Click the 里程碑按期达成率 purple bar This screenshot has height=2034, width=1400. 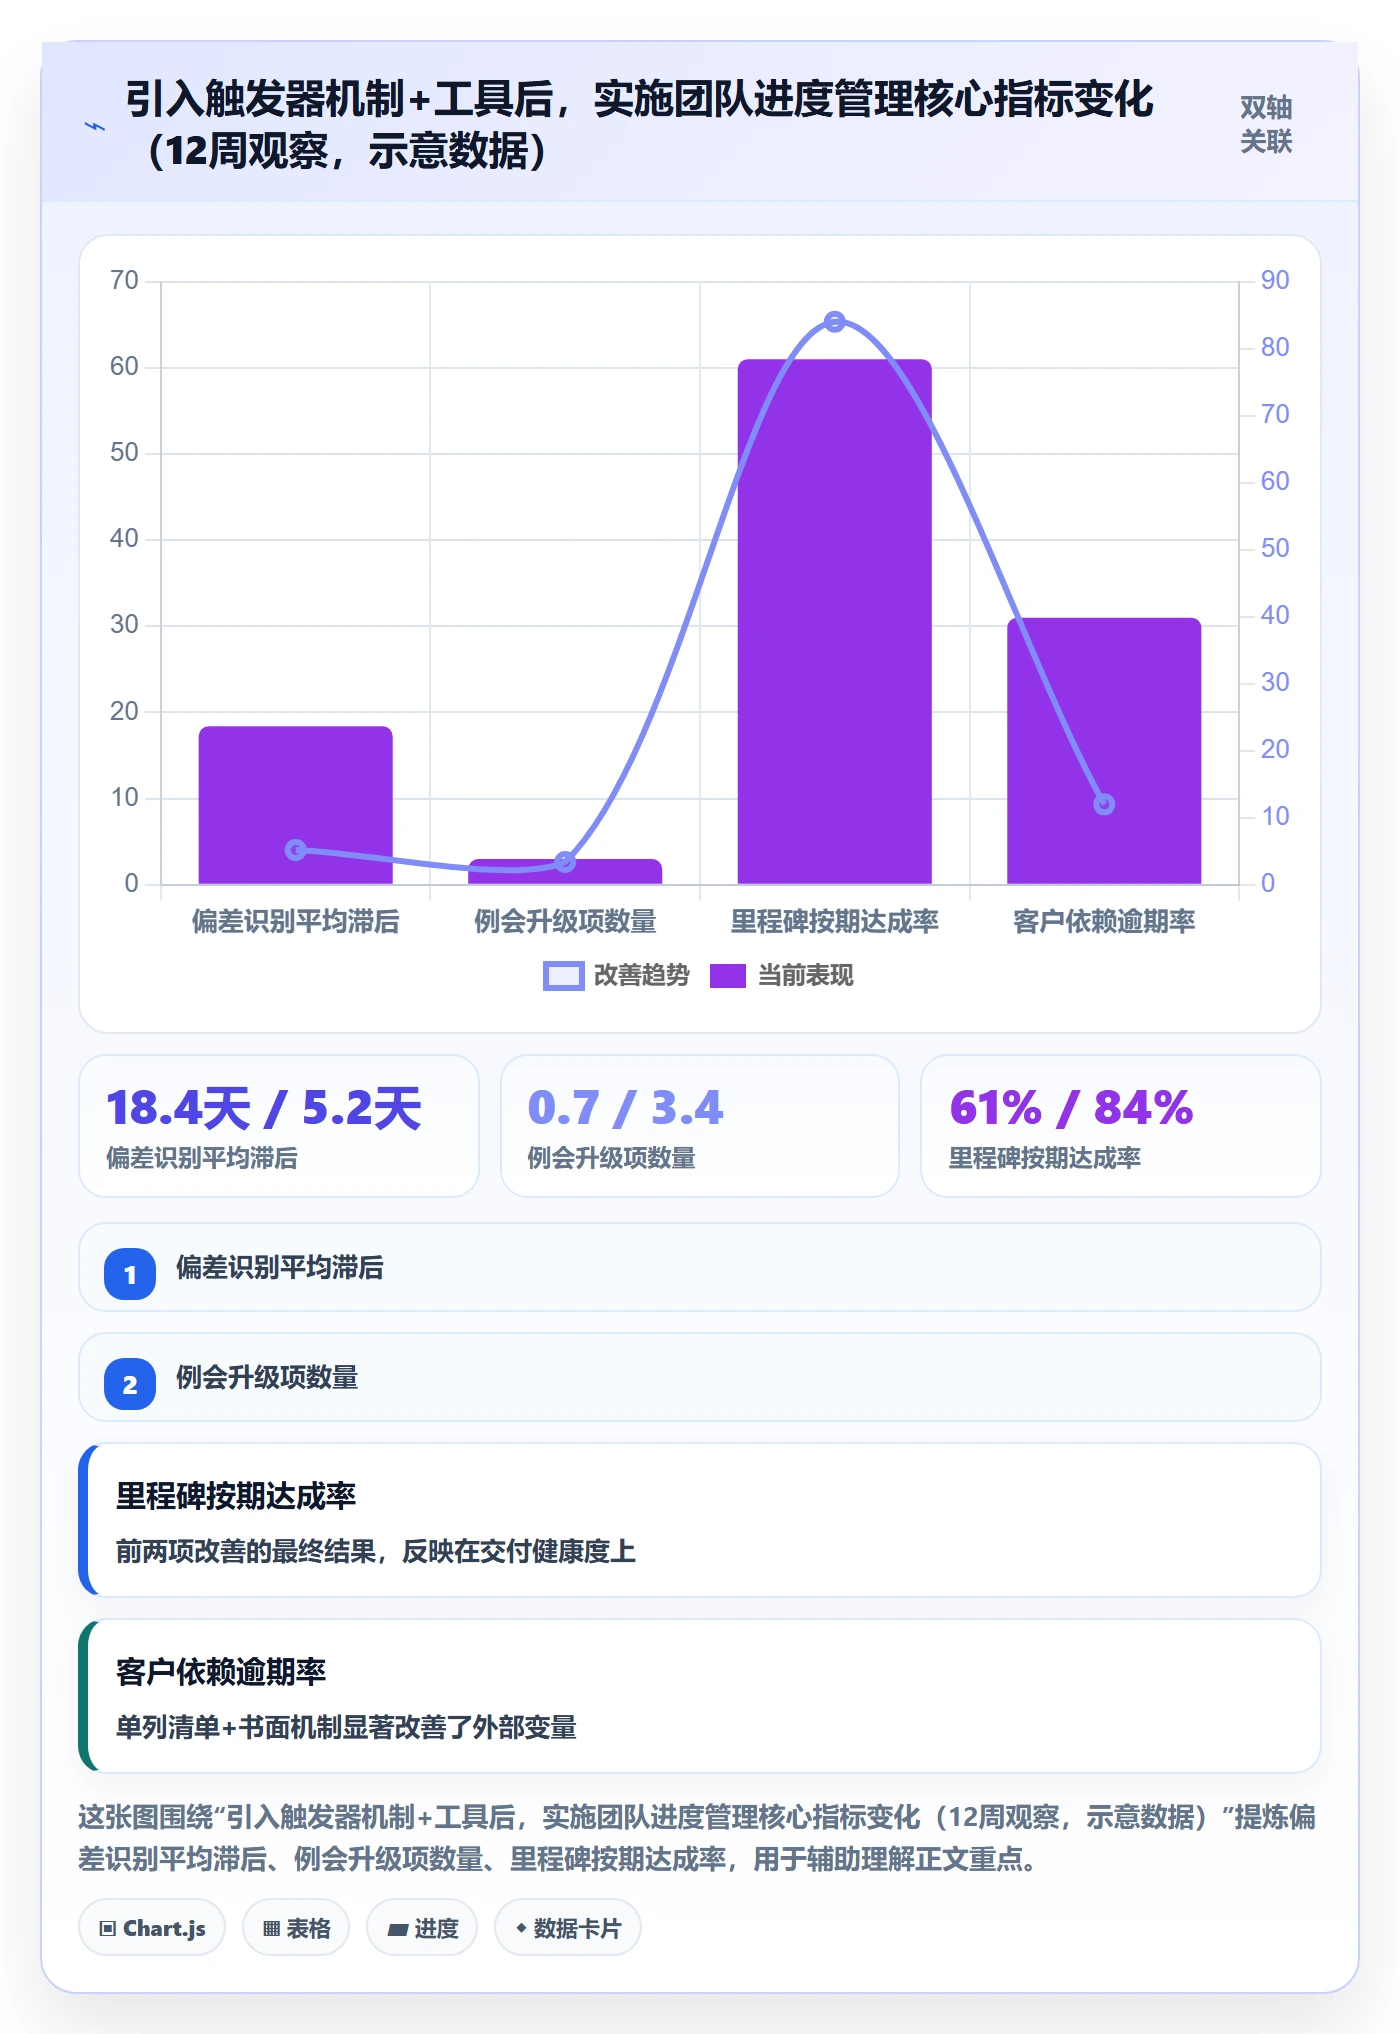pos(834,622)
